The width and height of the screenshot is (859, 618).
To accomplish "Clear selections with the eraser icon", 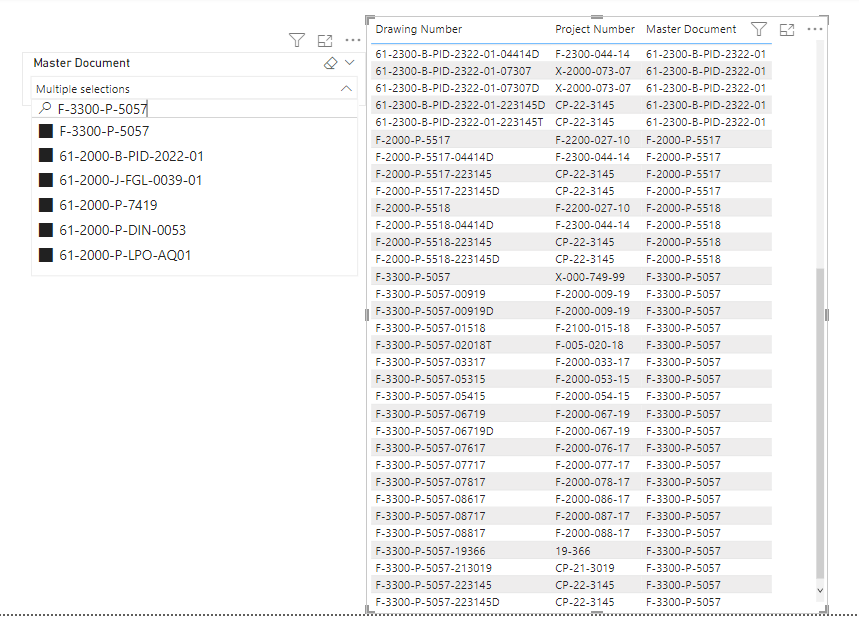I will pos(330,63).
